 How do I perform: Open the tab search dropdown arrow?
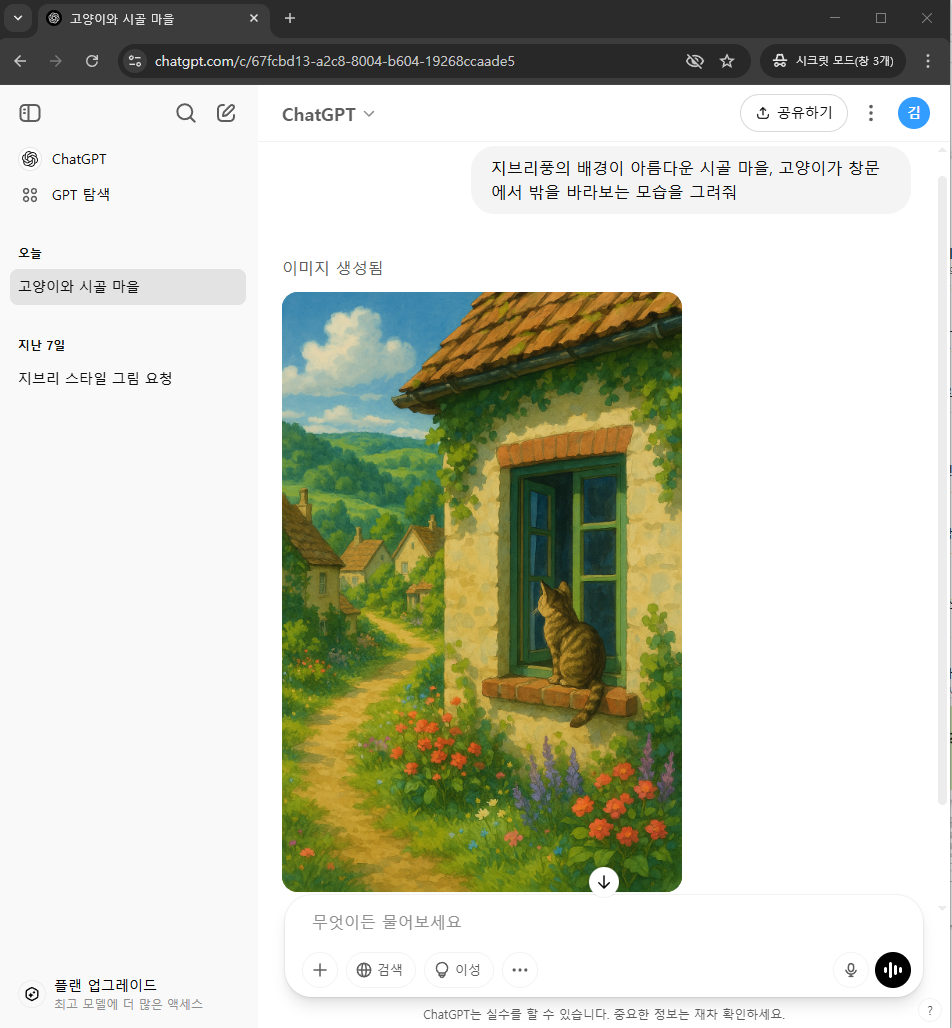point(18,18)
